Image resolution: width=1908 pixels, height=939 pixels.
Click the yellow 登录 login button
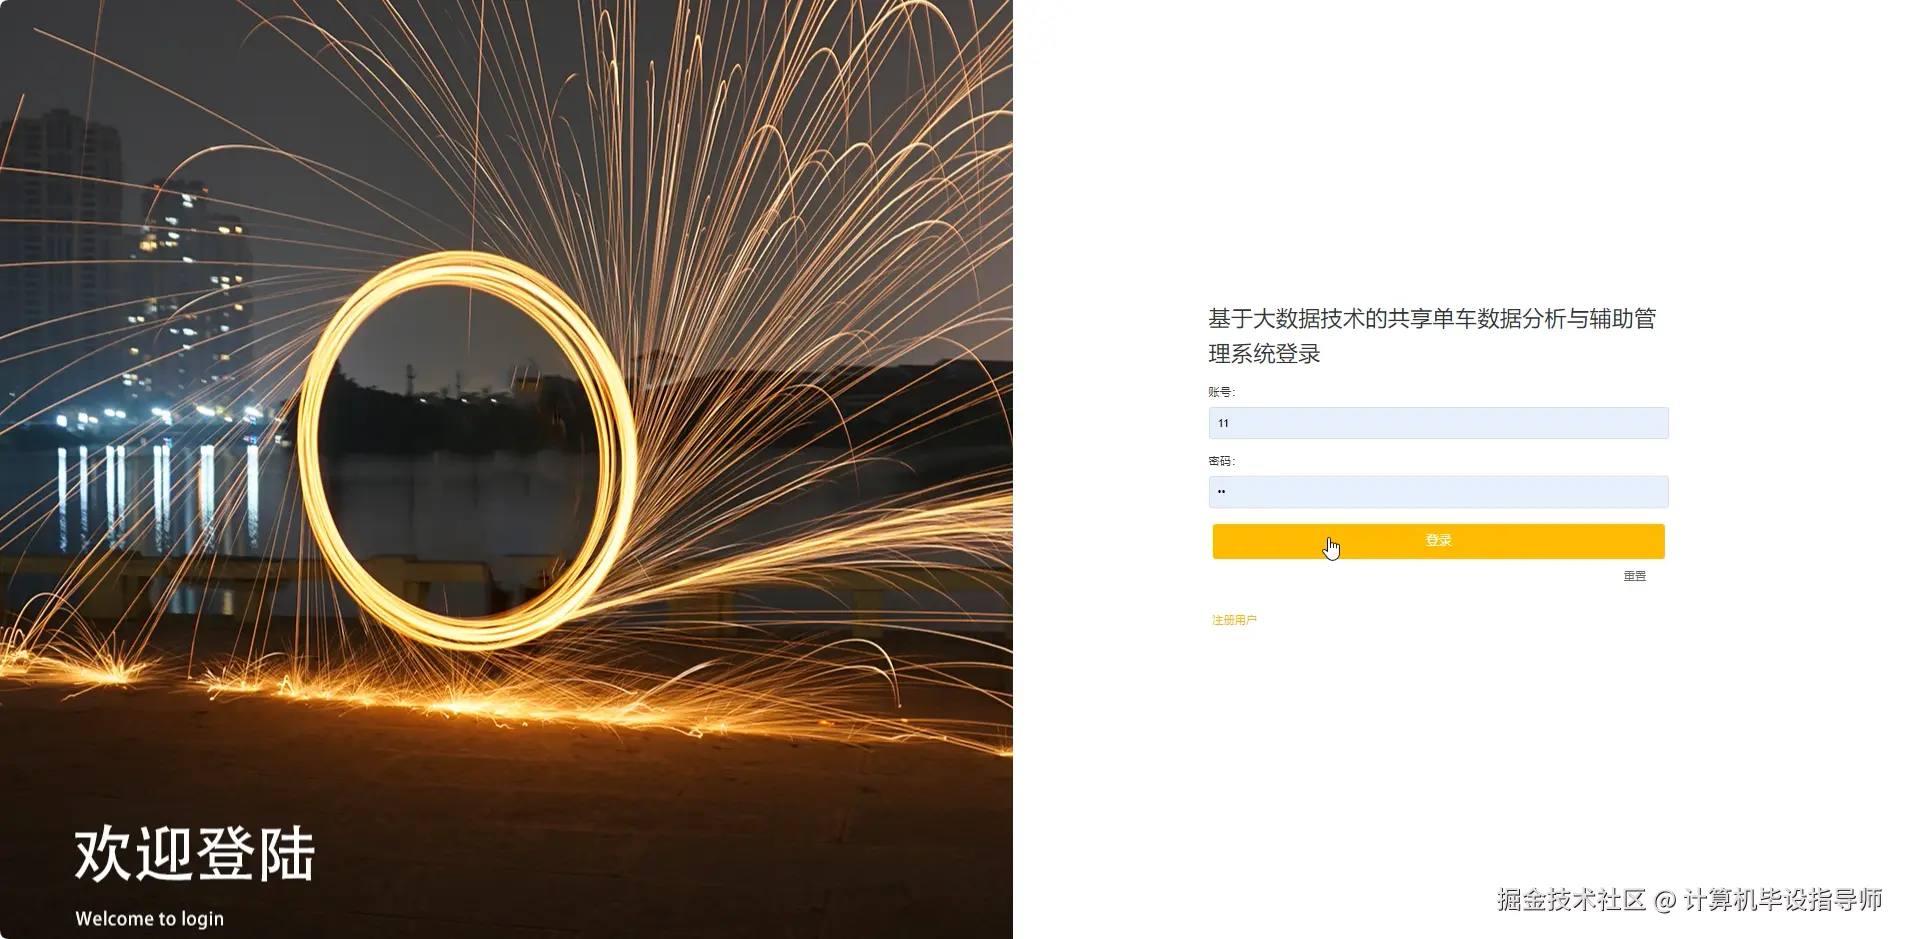(1438, 541)
